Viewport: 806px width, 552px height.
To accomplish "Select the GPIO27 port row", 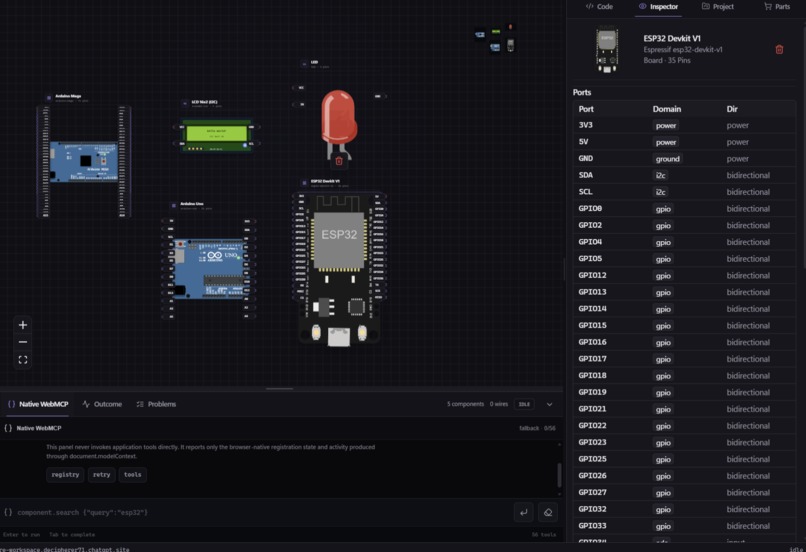I will [684, 492].
